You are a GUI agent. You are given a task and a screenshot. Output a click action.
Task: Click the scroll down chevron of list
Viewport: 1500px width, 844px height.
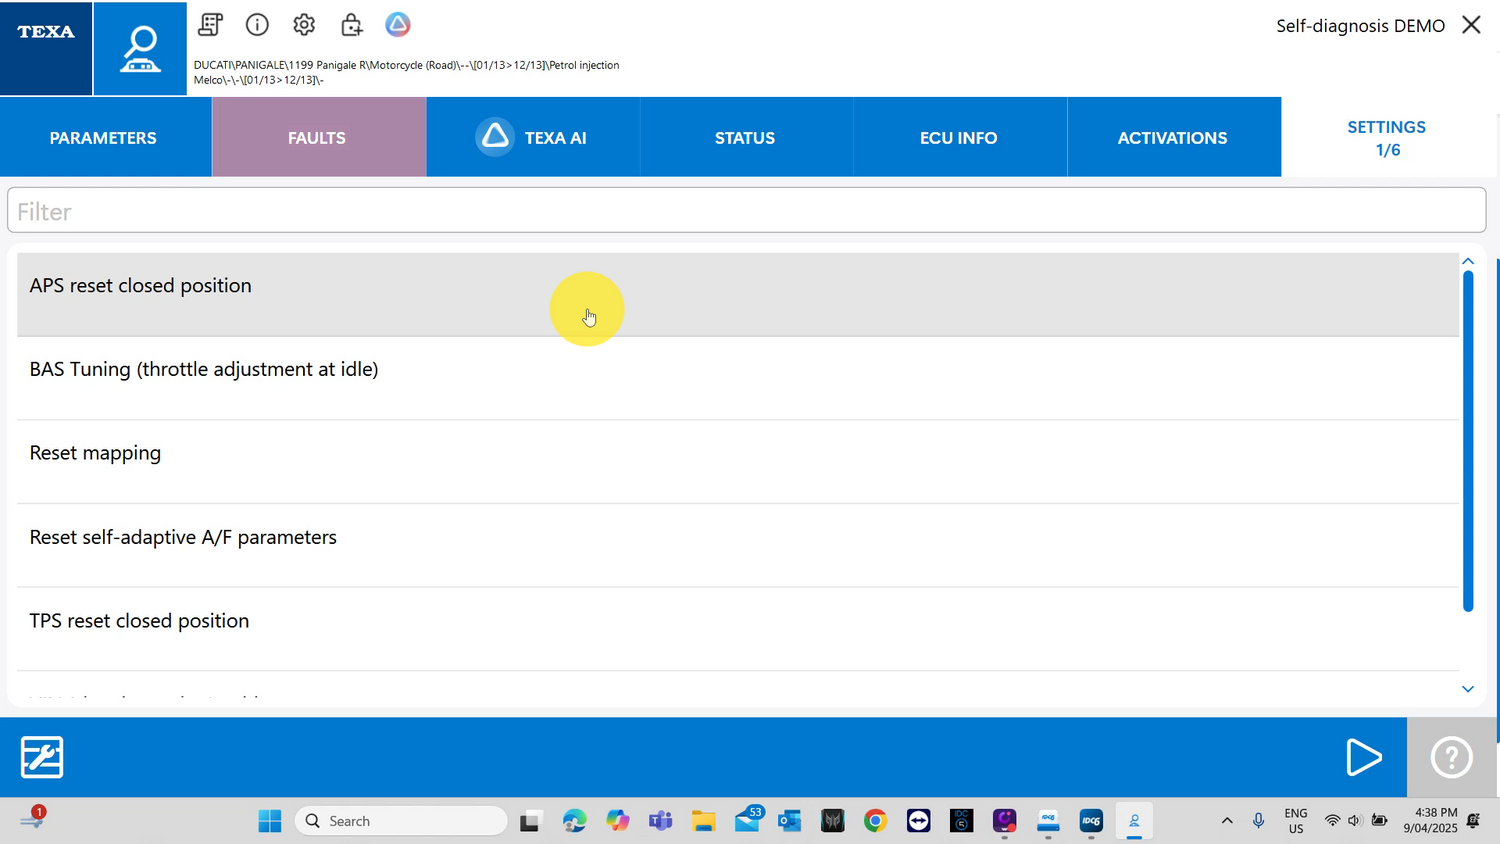click(x=1468, y=689)
